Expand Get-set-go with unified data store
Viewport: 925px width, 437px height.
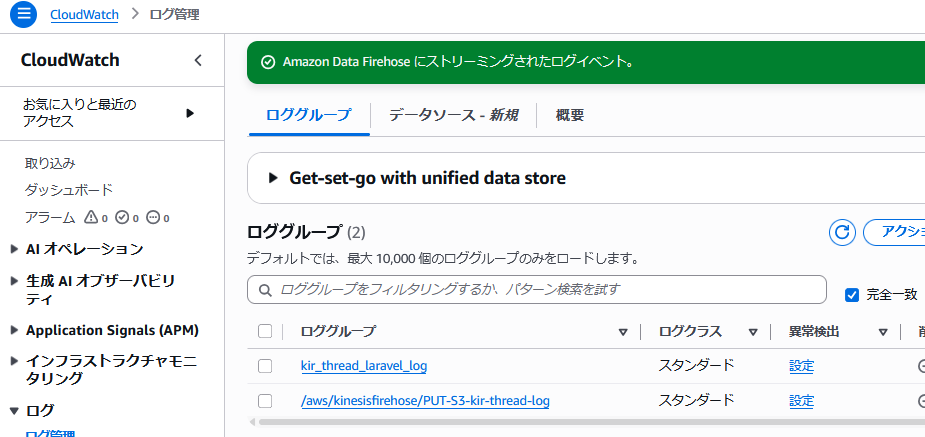(273, 178)
